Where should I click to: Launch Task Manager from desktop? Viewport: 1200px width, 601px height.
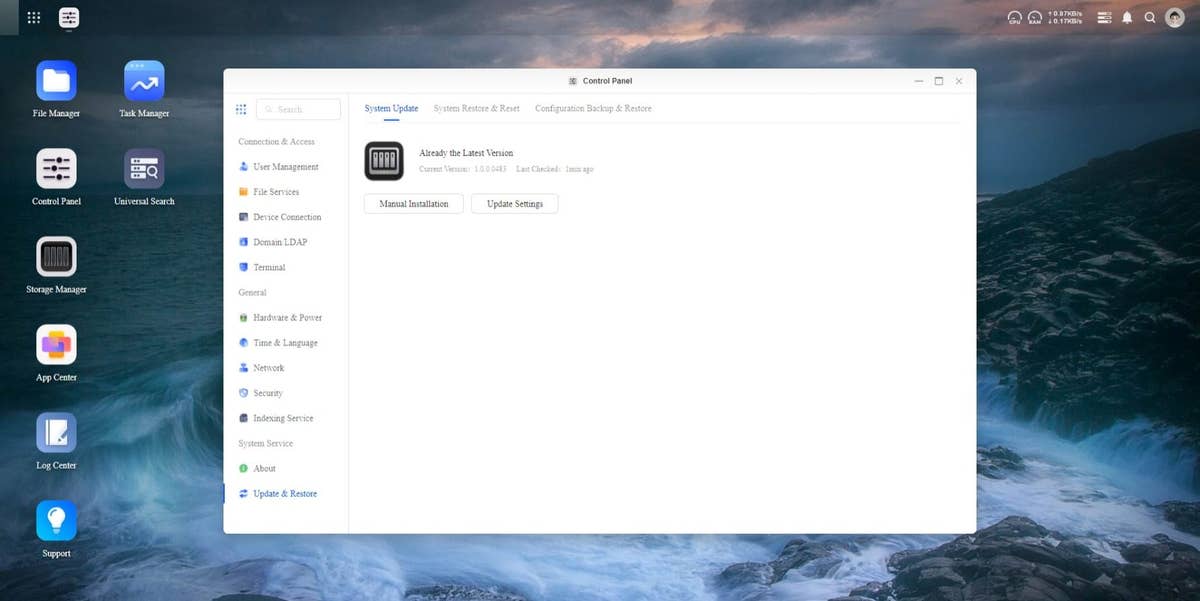144,81
